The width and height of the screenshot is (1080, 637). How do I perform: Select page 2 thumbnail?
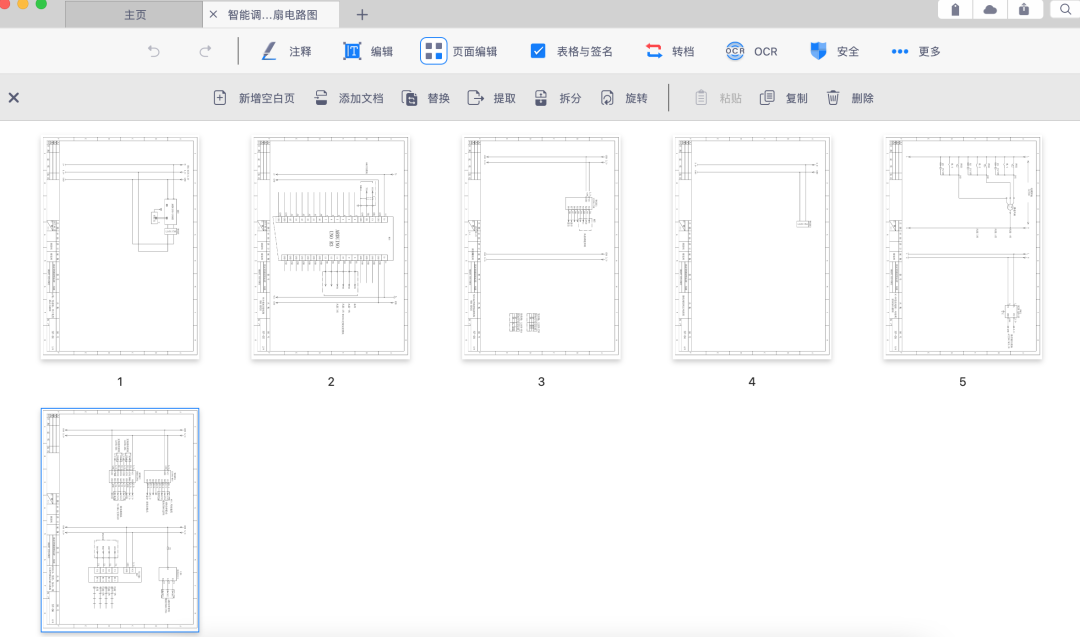coord(331,247)
